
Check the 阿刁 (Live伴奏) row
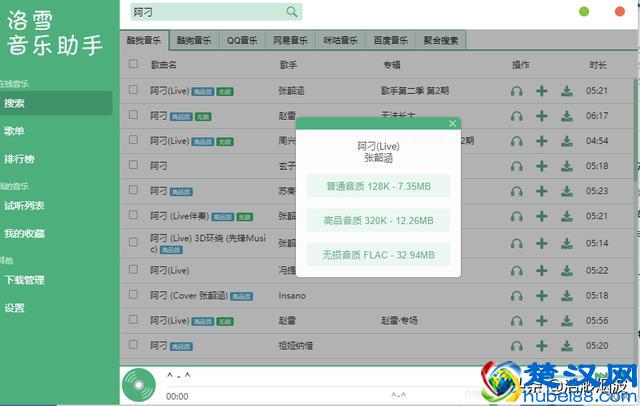[133, 215]
